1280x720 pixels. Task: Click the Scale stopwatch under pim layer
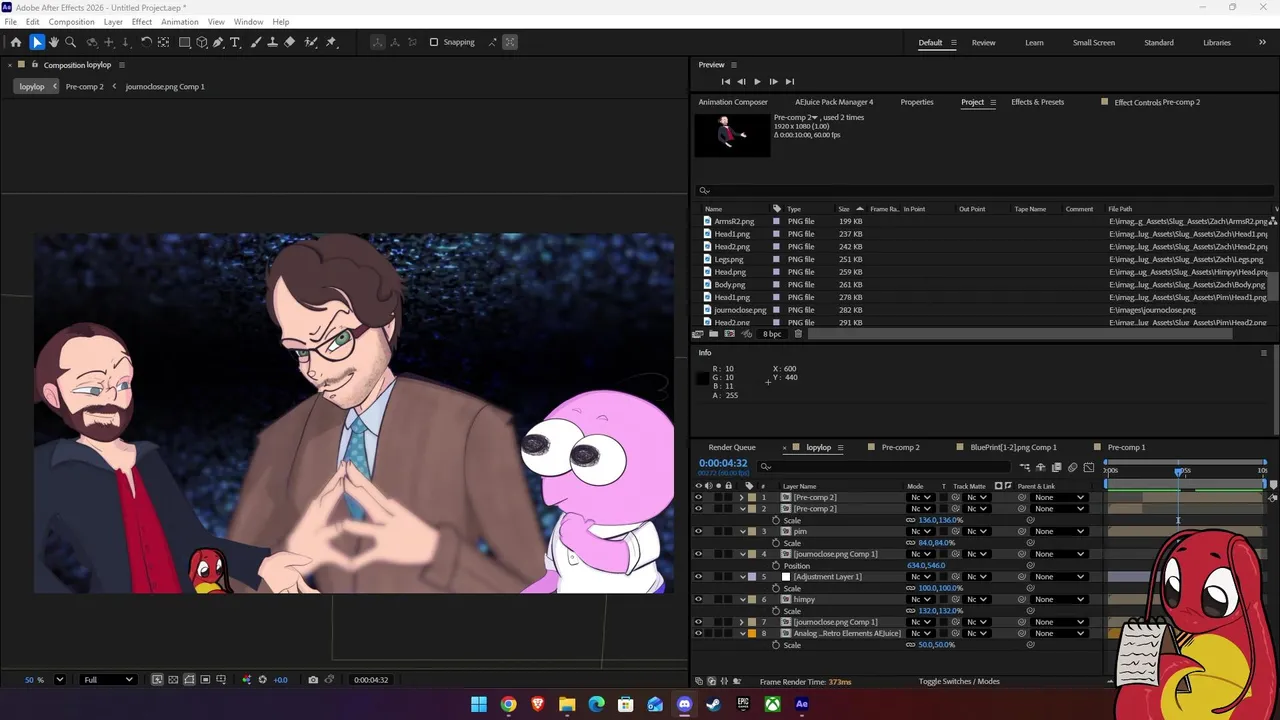[776, 543]
